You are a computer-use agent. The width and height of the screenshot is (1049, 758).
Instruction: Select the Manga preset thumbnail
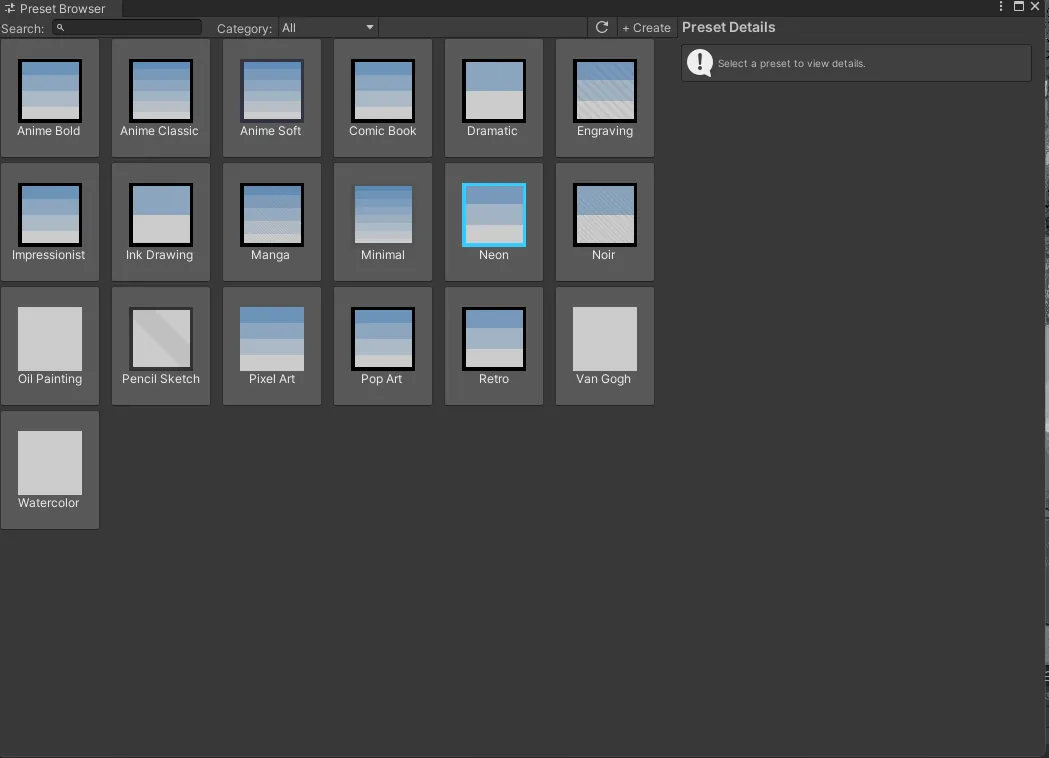[x=272, y=215]
